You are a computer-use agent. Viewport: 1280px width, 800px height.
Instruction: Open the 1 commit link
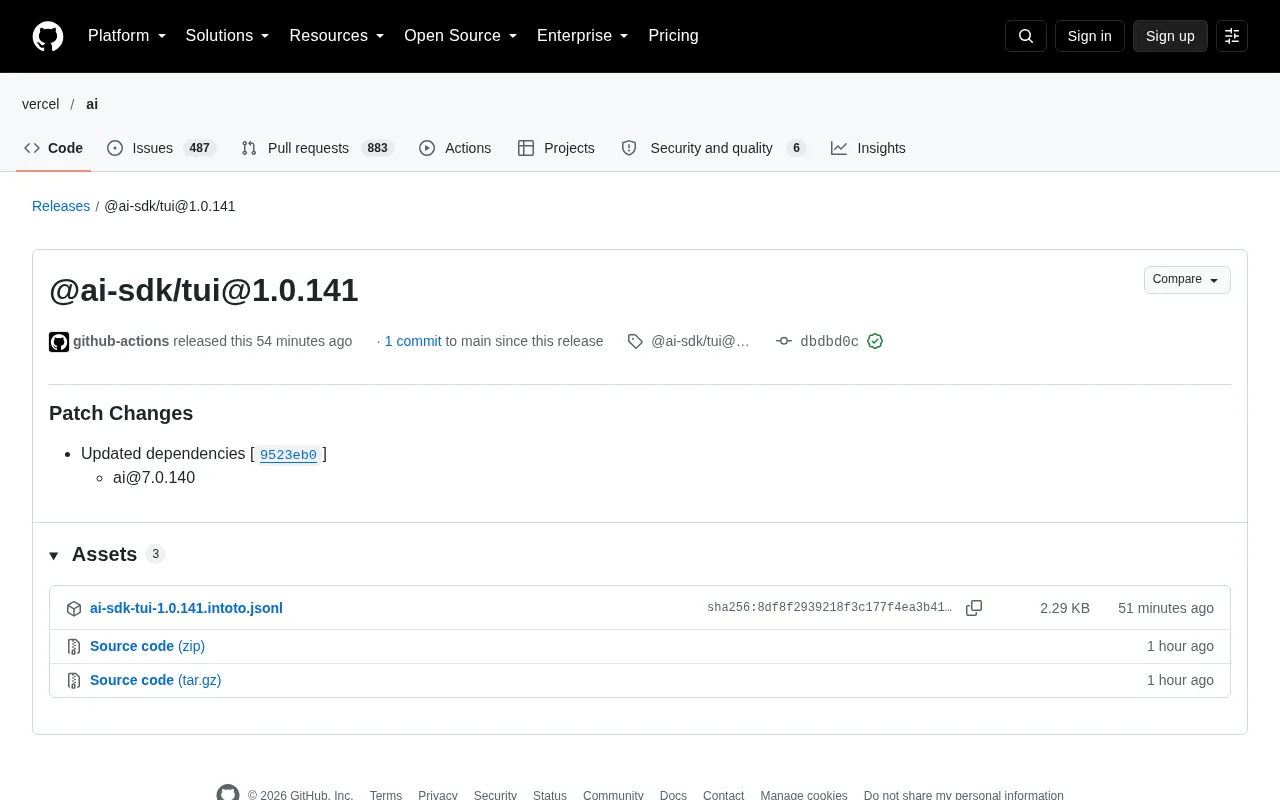pos(413,341)
